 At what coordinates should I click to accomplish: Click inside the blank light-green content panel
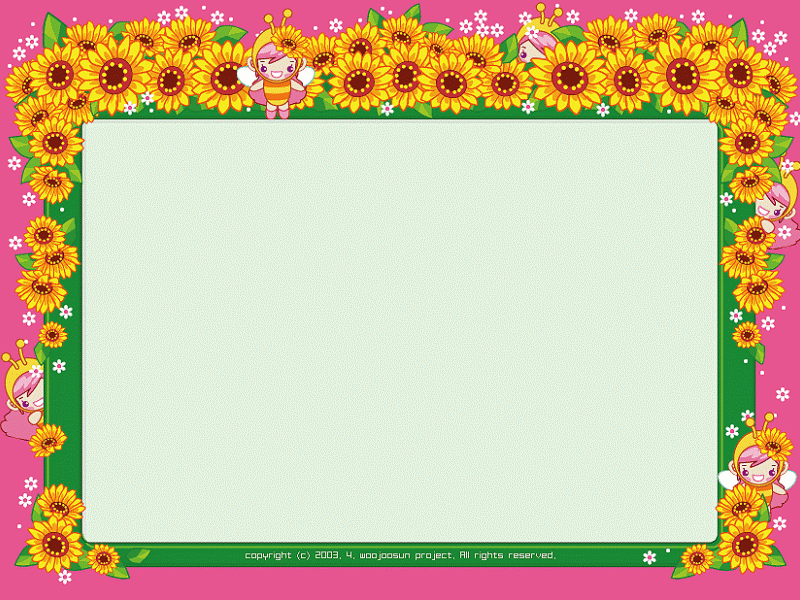pos(400,332)
